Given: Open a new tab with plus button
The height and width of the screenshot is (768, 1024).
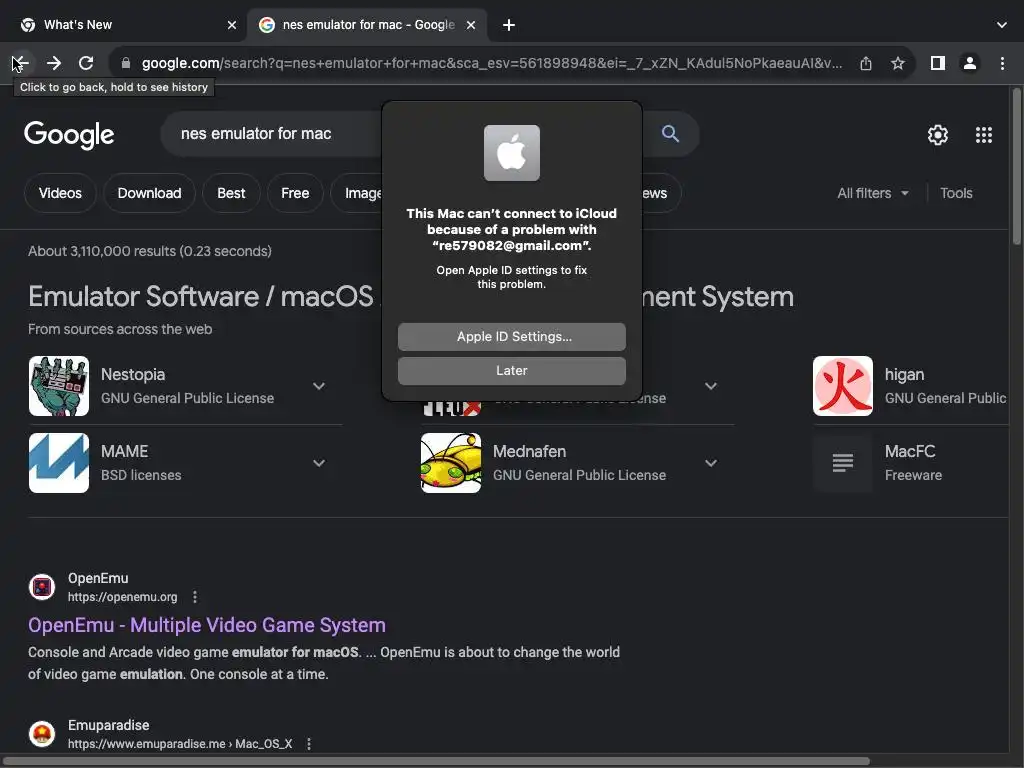Looking at the screenshot, I should (509, 25).
